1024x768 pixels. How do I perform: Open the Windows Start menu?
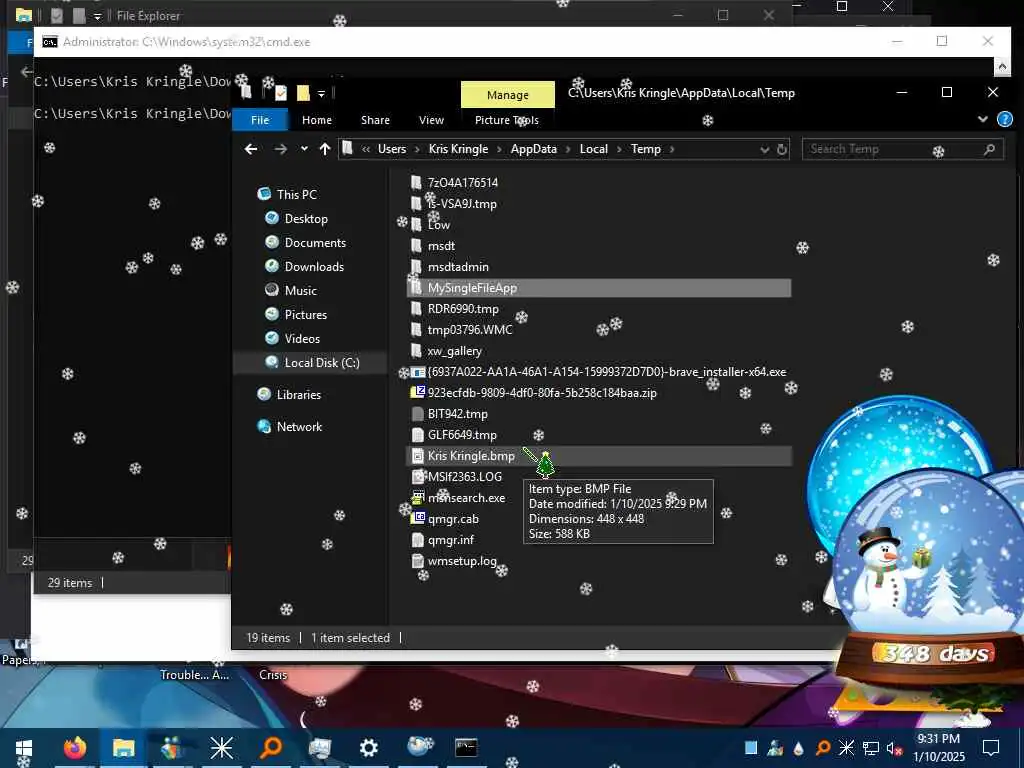click(24, 748)
